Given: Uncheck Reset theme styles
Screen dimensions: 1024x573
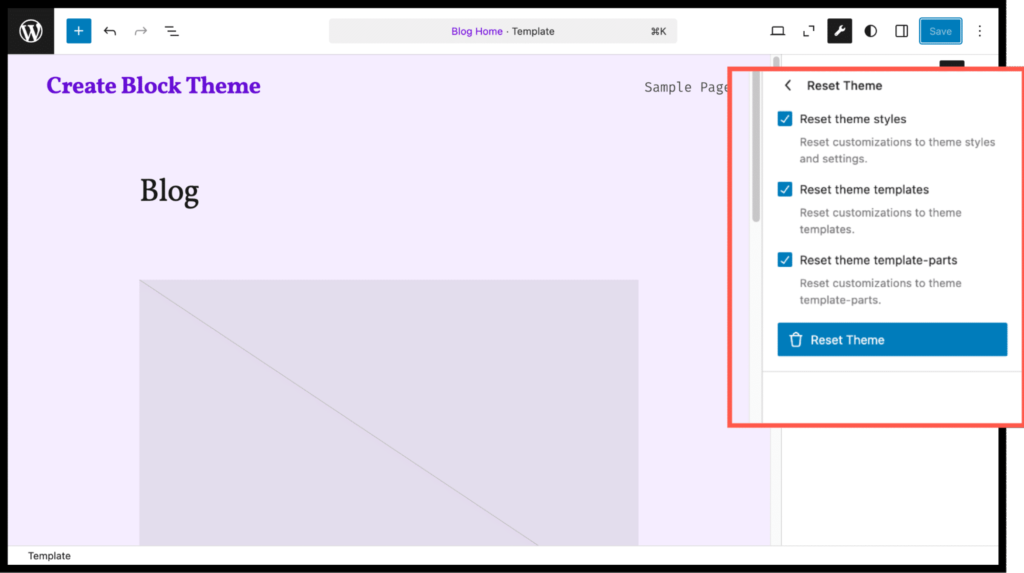Looking at the screenshot, I should [785, 119].
